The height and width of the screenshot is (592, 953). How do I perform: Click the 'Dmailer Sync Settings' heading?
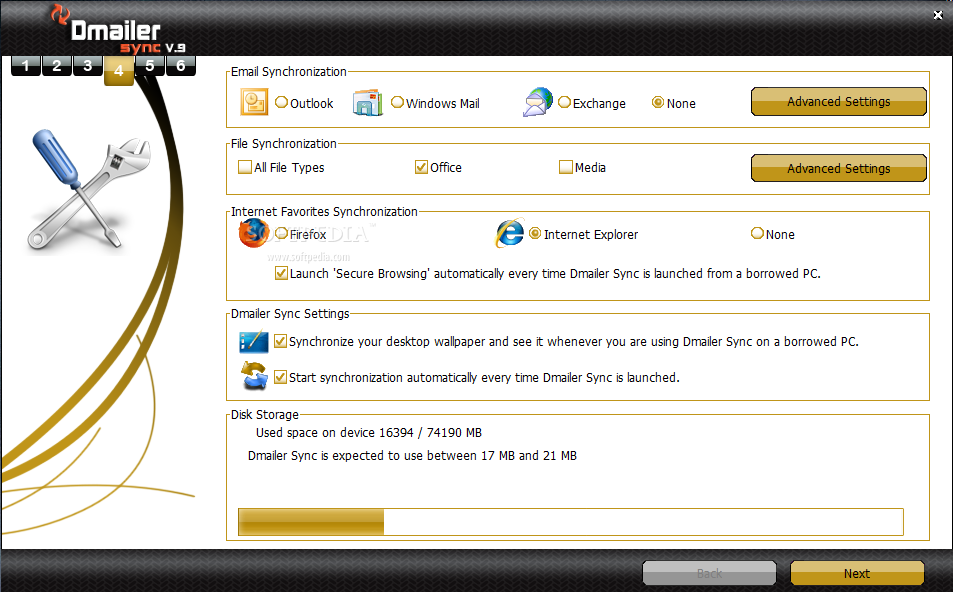pyautogui.click(x=290, y=314)
